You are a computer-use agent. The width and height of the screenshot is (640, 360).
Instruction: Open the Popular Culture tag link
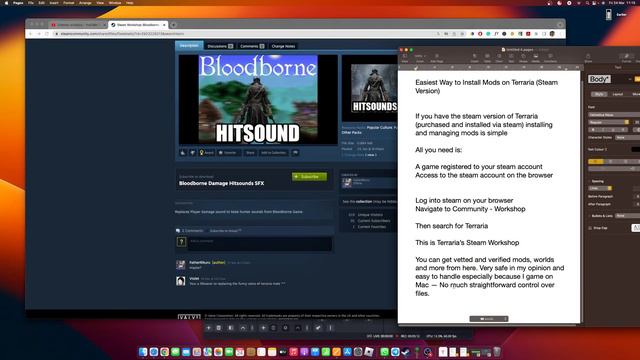coord(379,127)
